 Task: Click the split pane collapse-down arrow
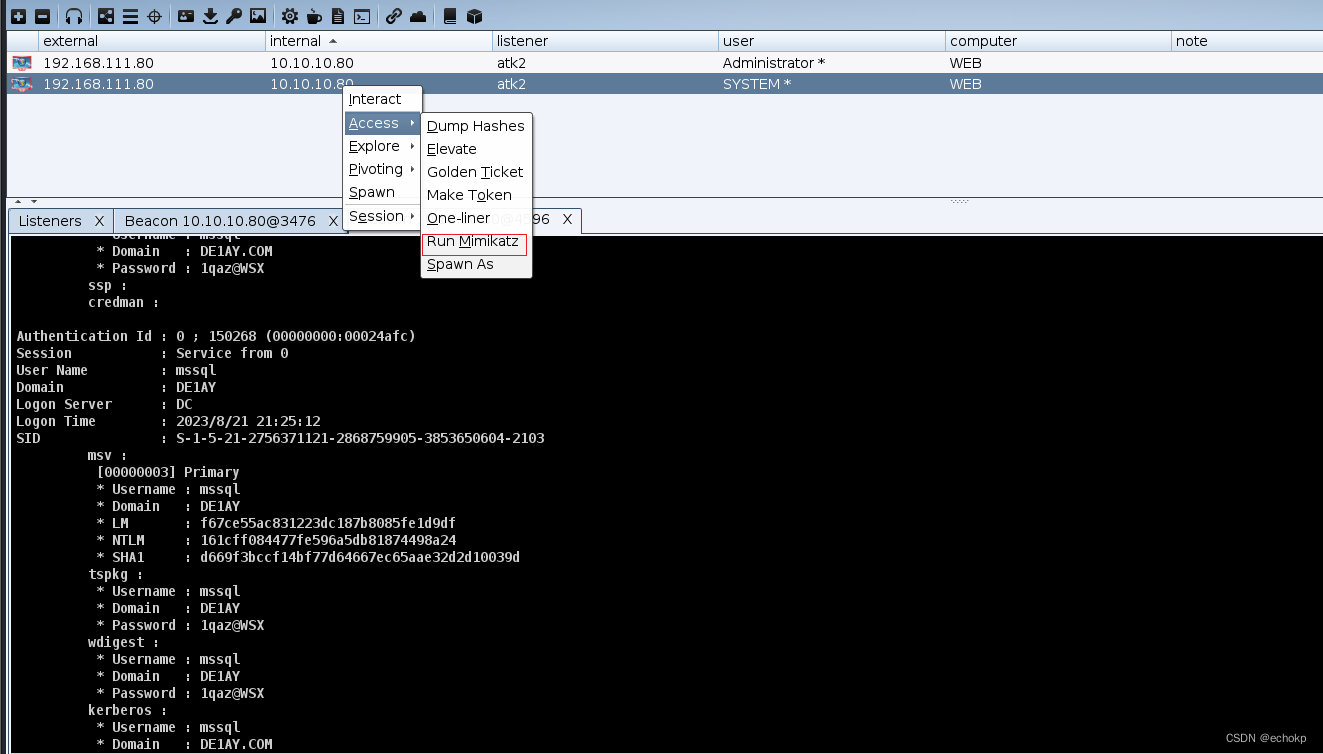(33, 202)
